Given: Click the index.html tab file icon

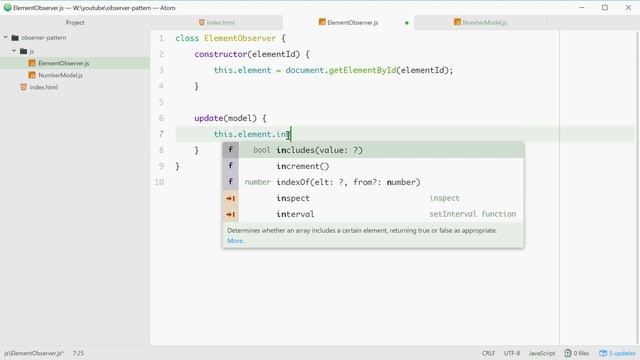Looking at the screenshot, I should (x=202, y=22).
